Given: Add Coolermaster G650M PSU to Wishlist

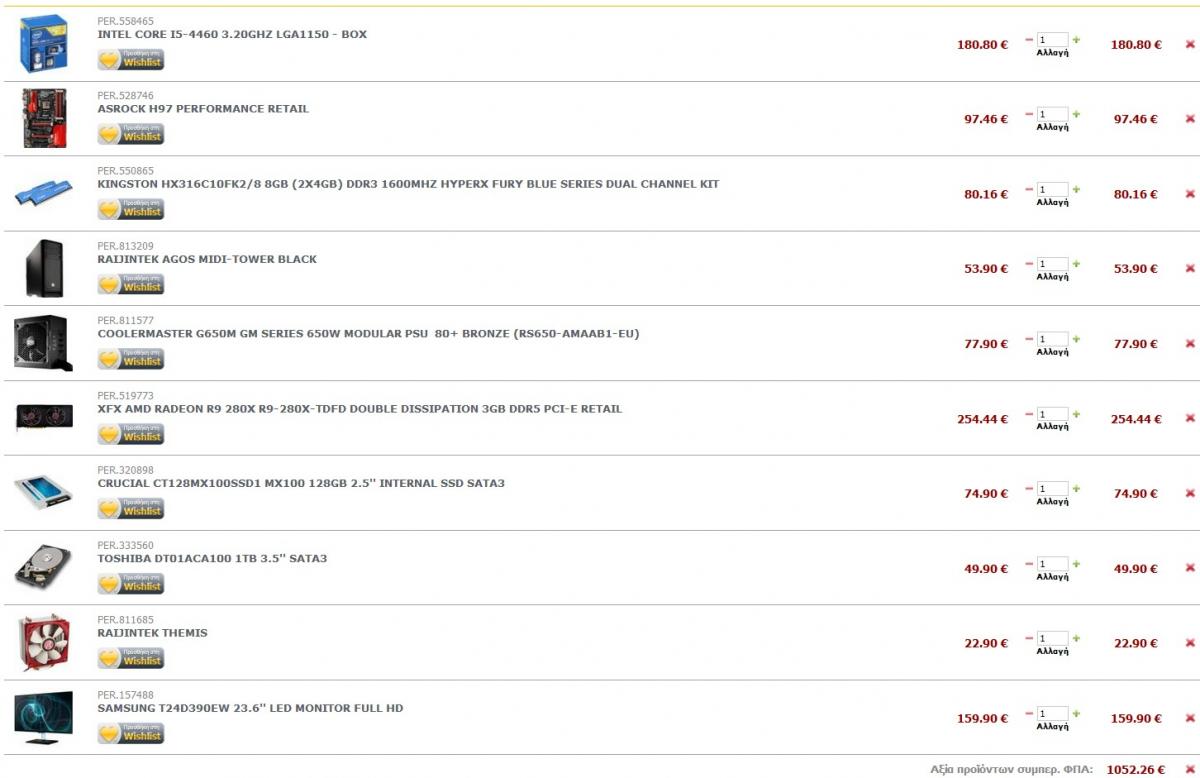Looking at the screenshot, I should pos(131,359).
